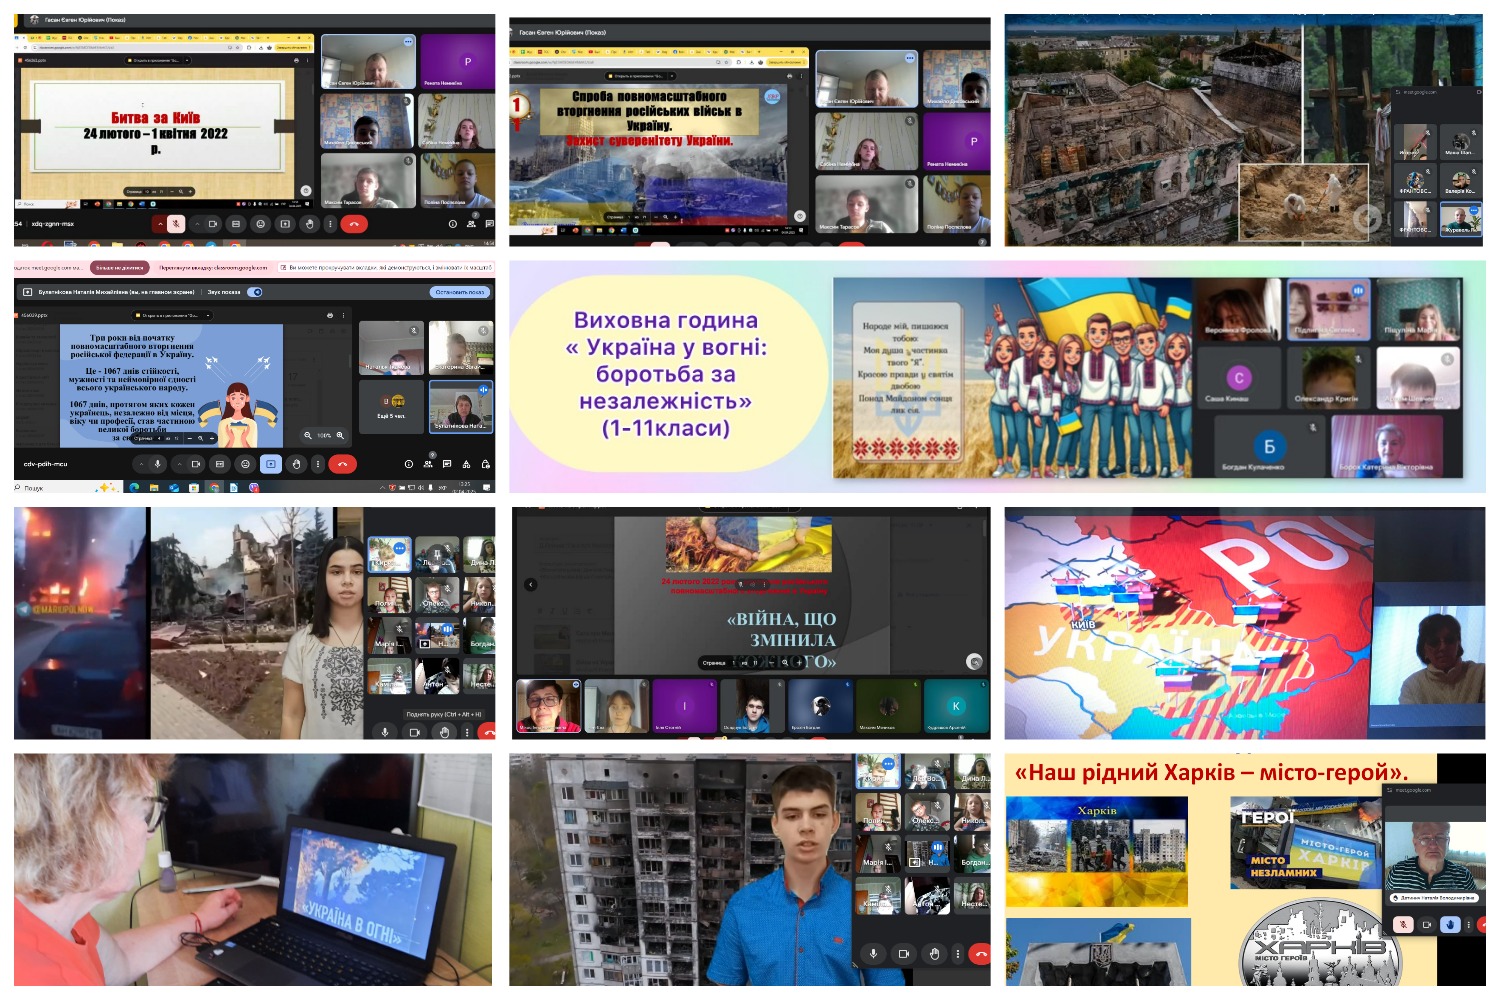The image size is (1500, 1000).
Task: Open Google Chrome from the taskbar
Action: pos(214,488)
